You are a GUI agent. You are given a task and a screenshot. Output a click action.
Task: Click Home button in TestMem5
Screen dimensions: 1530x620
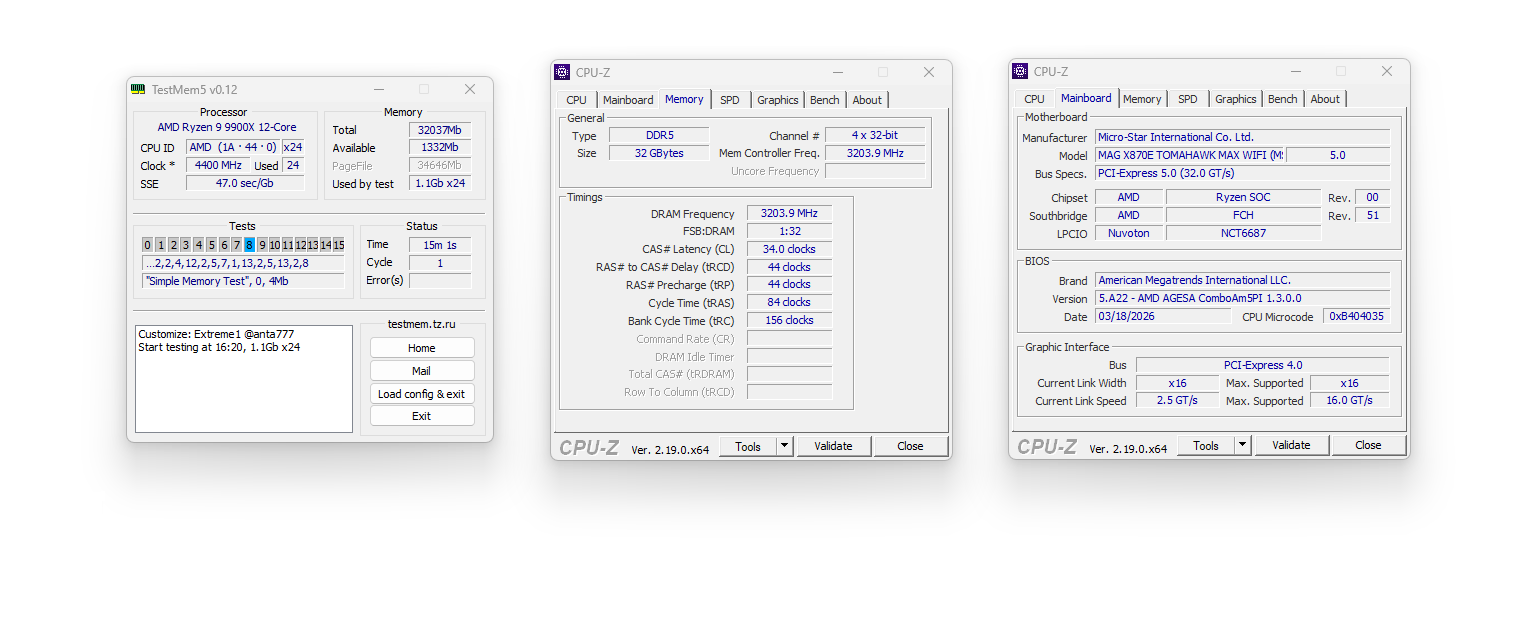tap(422, 347)
